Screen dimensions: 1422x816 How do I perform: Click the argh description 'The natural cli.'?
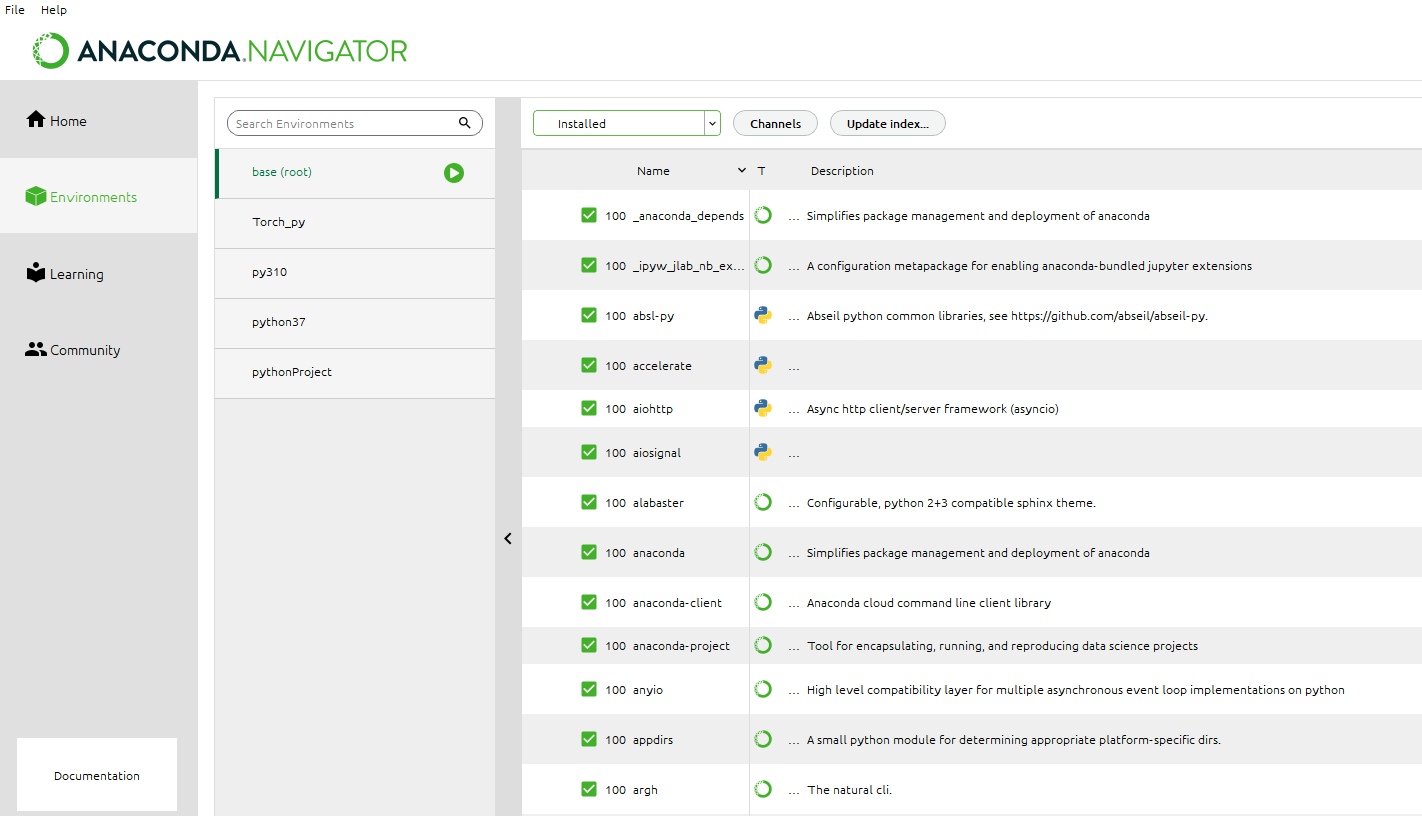point(849,789)
